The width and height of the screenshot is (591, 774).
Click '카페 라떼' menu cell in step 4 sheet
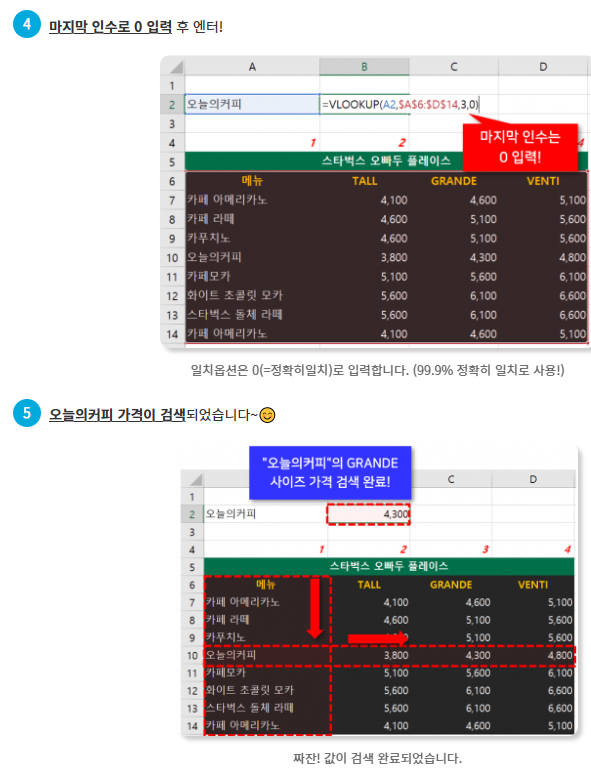[x=252, y=219]
